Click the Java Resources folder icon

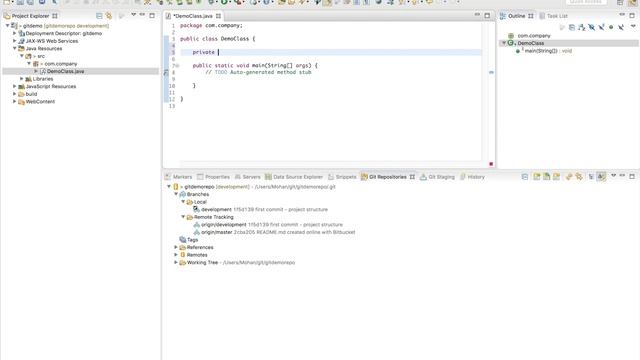pyautogui.click(x=22, y=49)
